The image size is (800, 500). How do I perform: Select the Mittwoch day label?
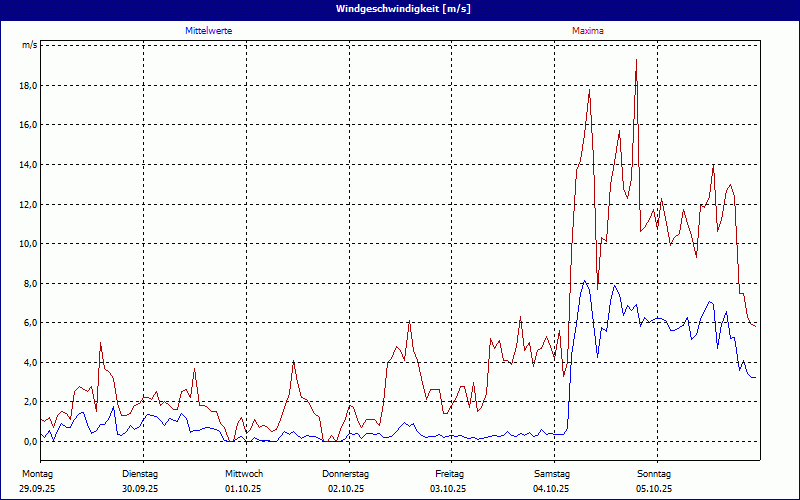[x=244, y=473]
